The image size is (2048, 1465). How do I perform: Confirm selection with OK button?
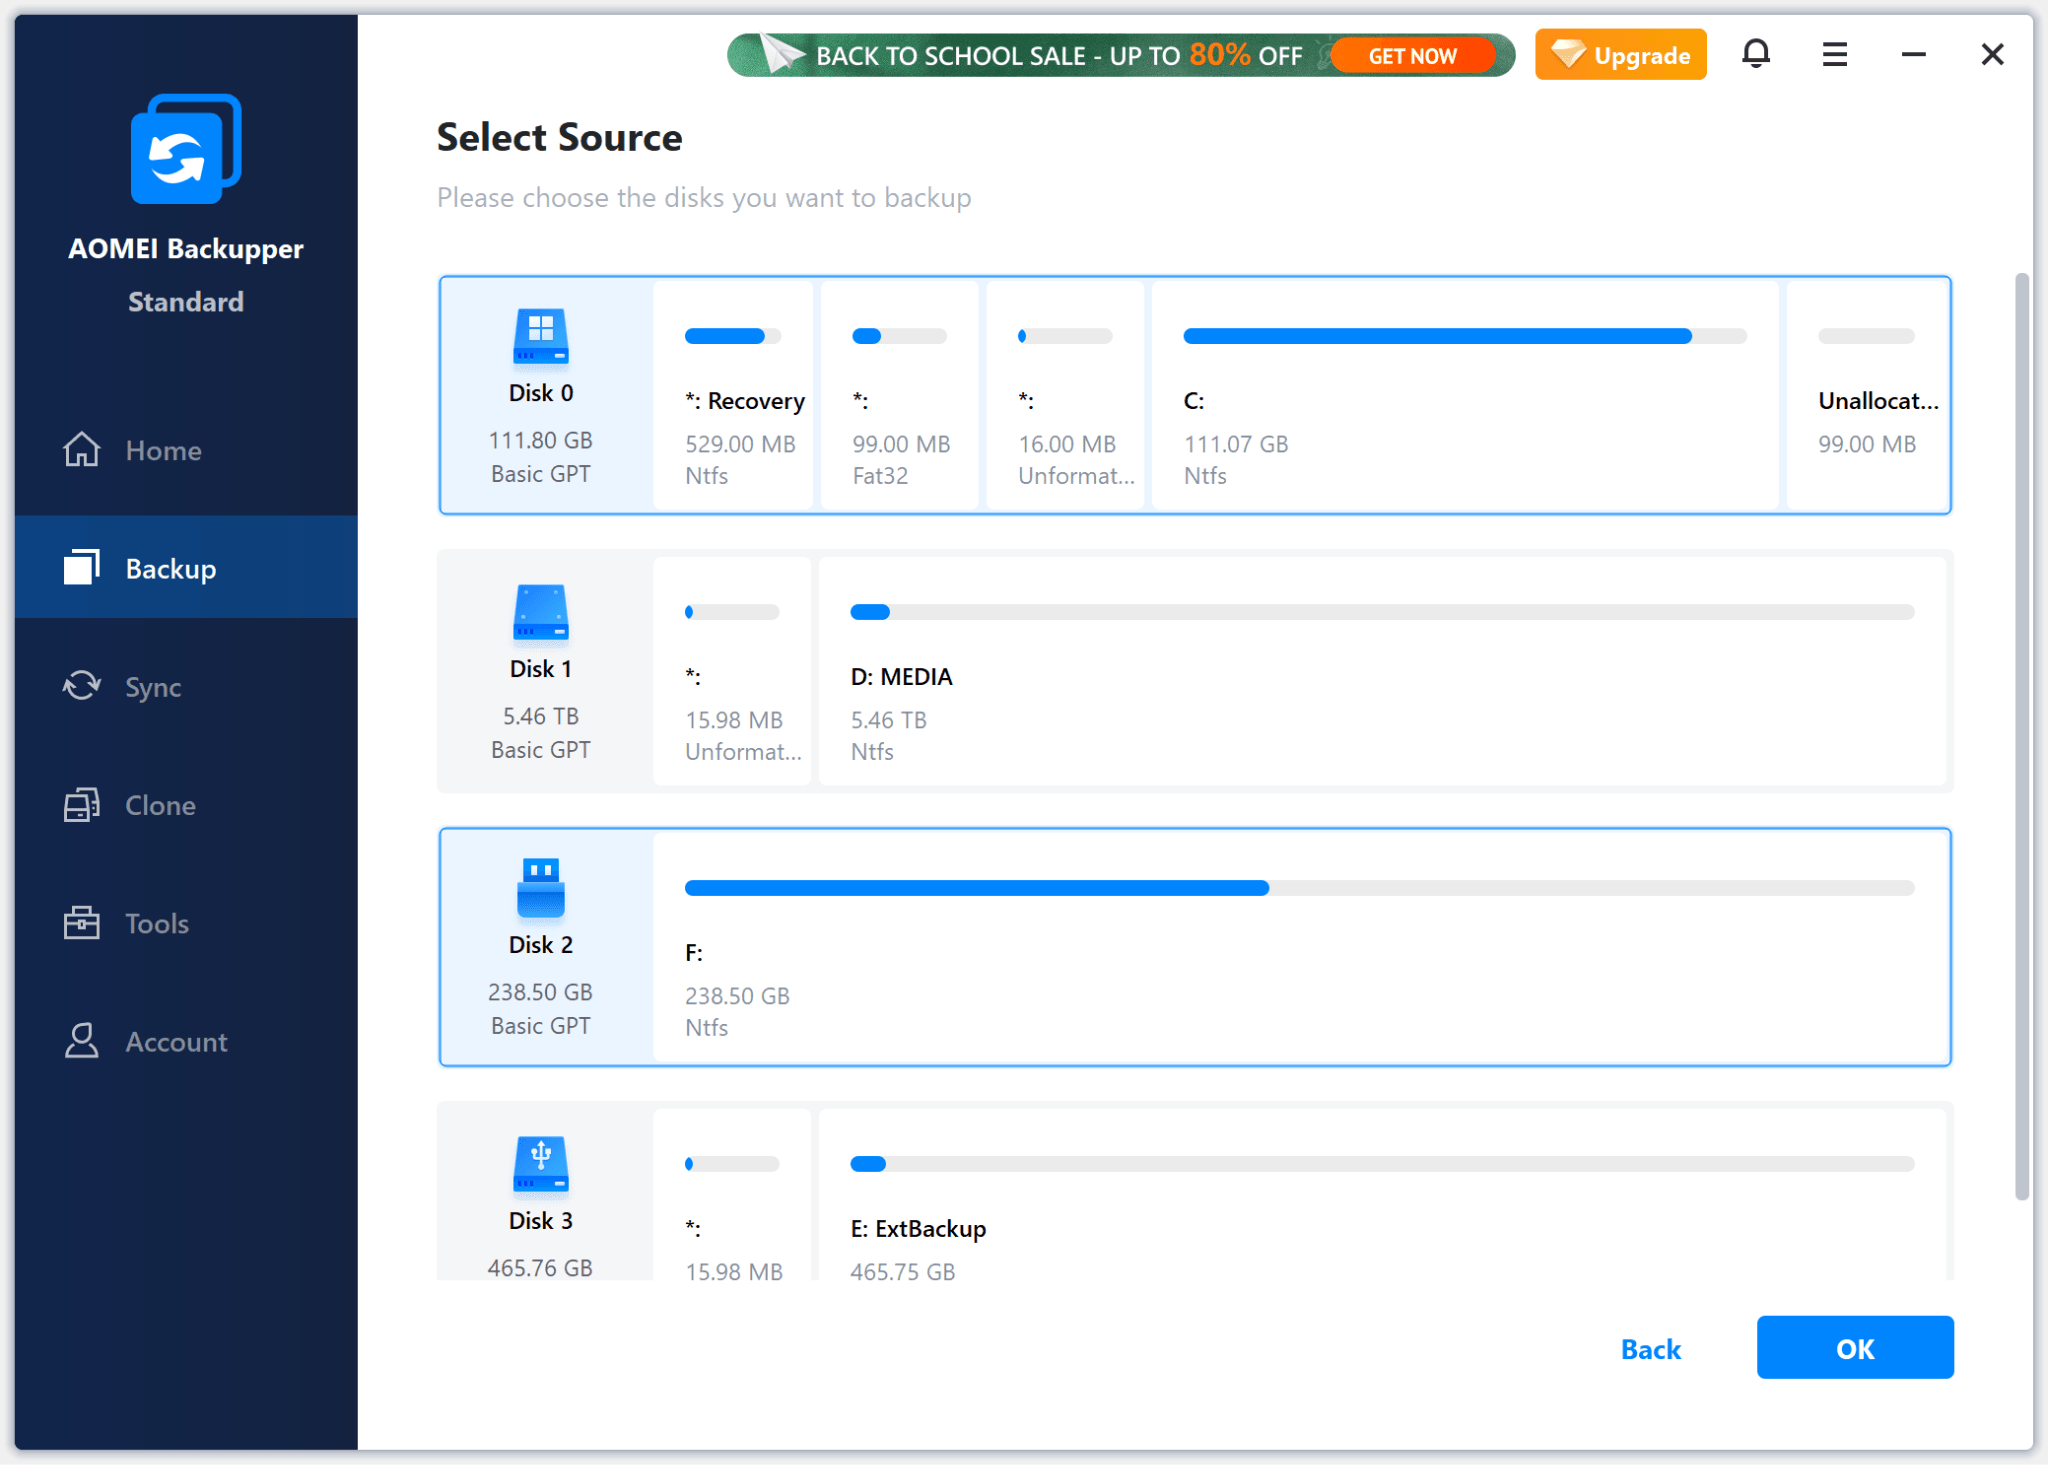coord(1855,1348)
